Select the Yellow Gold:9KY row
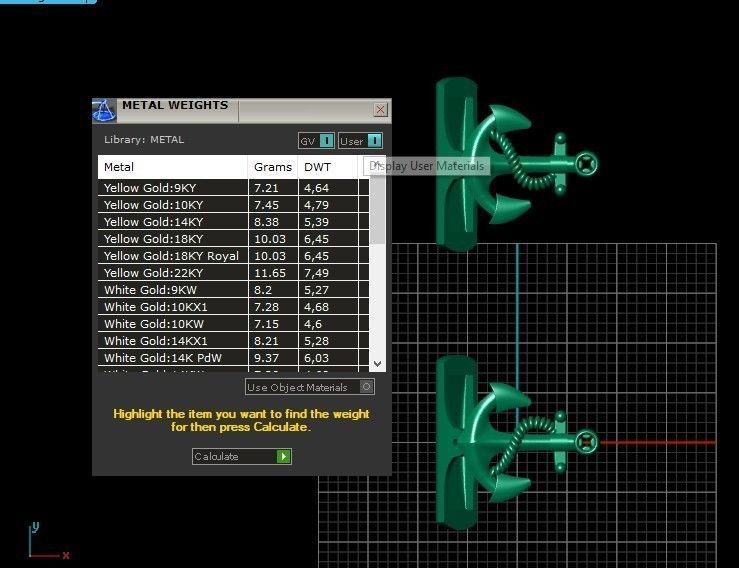 [233, 188]
